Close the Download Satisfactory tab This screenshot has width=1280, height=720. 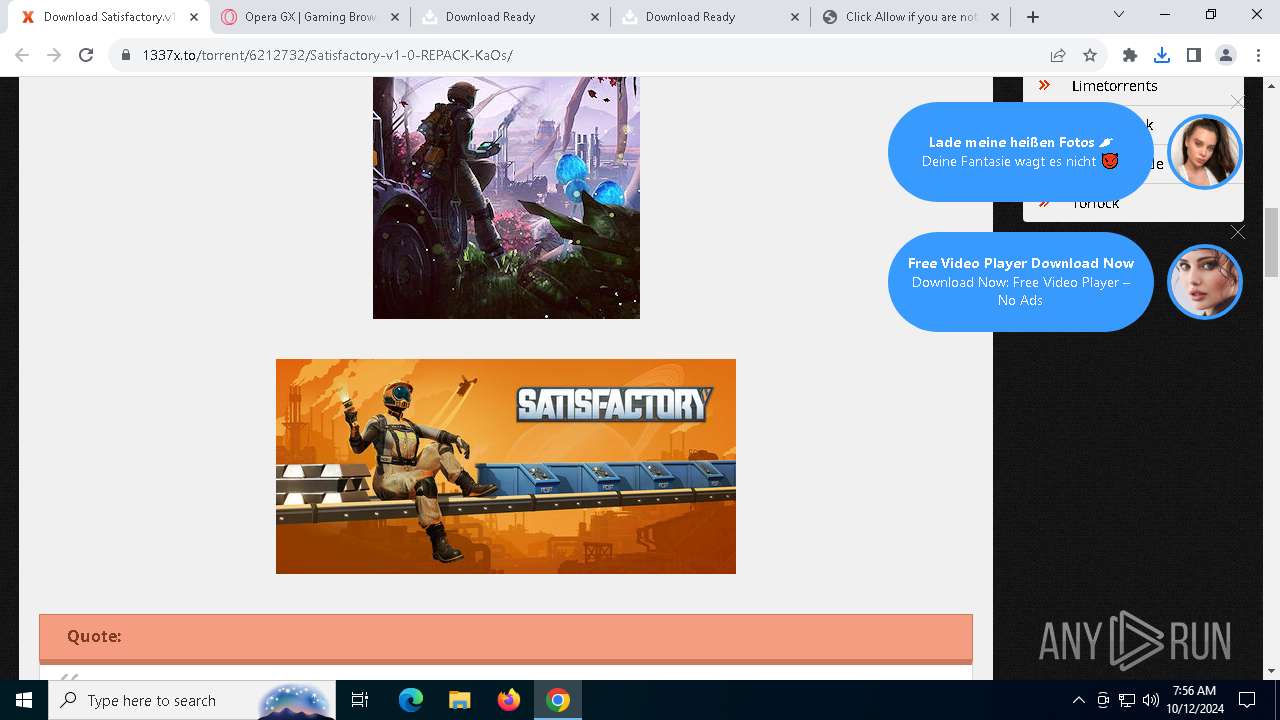[194, 17]
